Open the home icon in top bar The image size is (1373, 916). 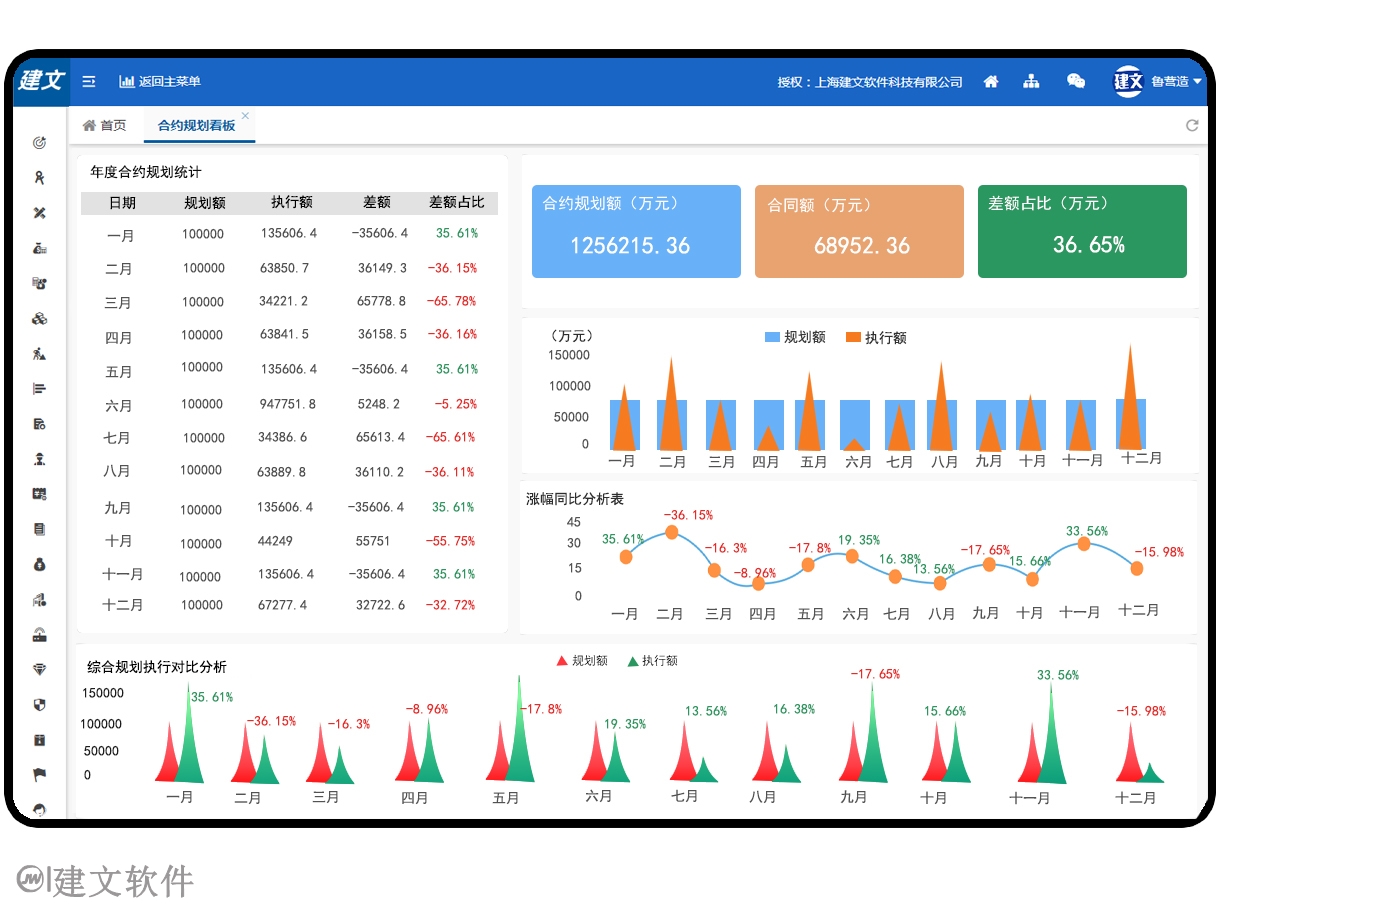click(991, 82)
